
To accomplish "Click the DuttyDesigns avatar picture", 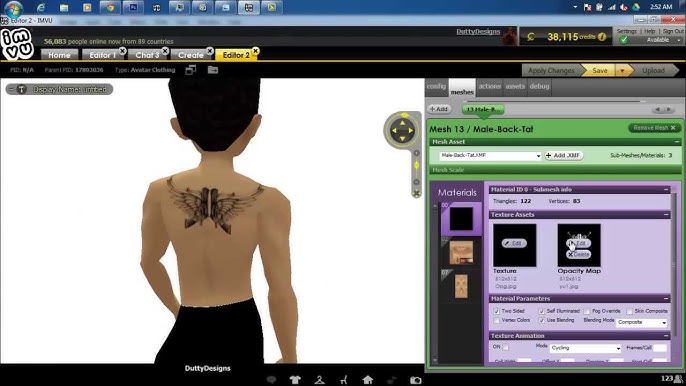I will [x=509, y=36].
